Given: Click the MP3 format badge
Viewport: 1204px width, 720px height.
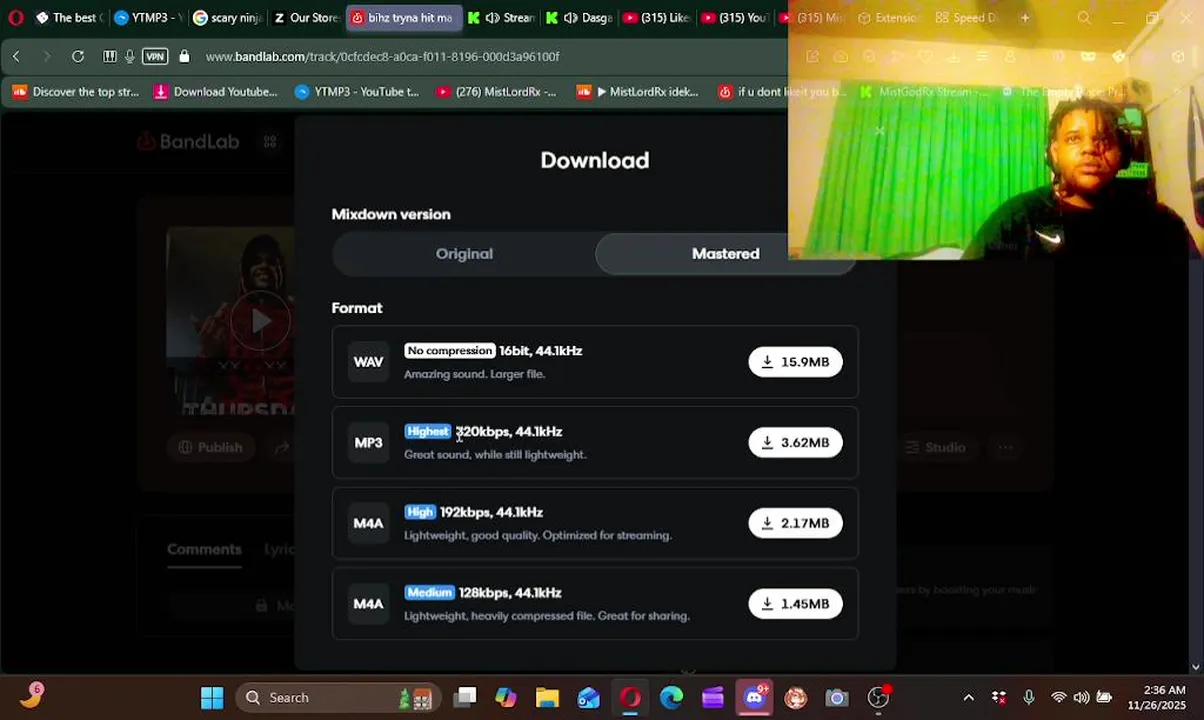Looking at the screenshot, I should (x=368, y=443).
